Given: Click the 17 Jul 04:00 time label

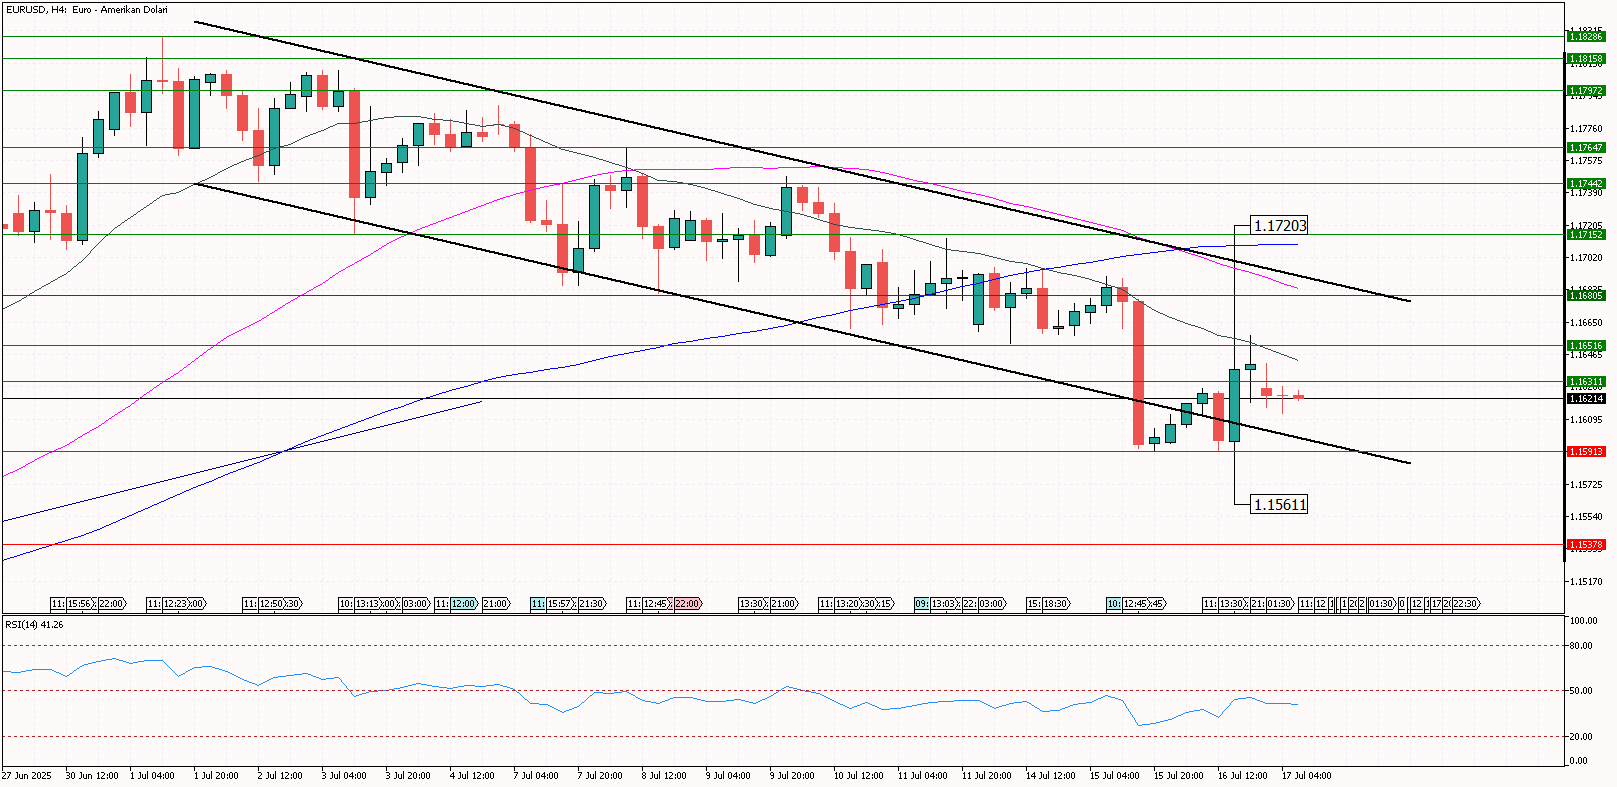Looking at the screenshot, I should (1307, 776).
